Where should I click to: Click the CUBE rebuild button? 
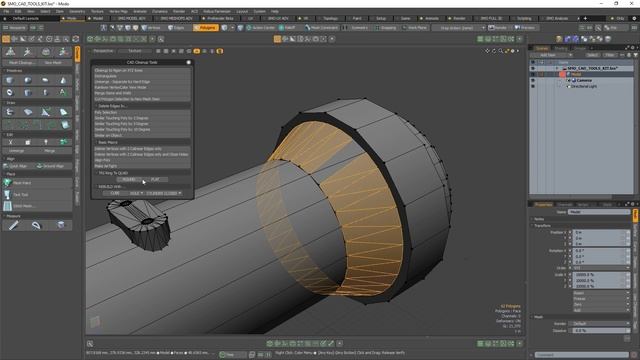point(115,193)
